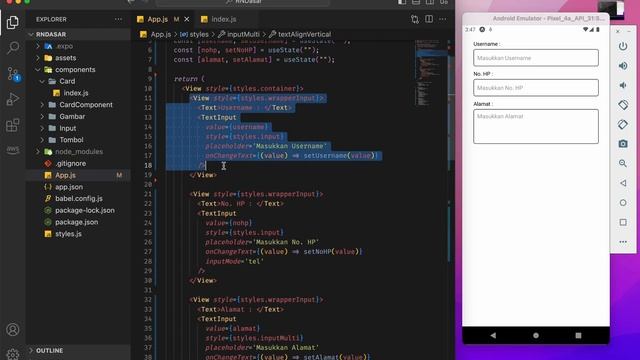Focus the Masukkan No. HP input in emulator
The height and width of the screenshot is (360, 640).
click(536, 88)
